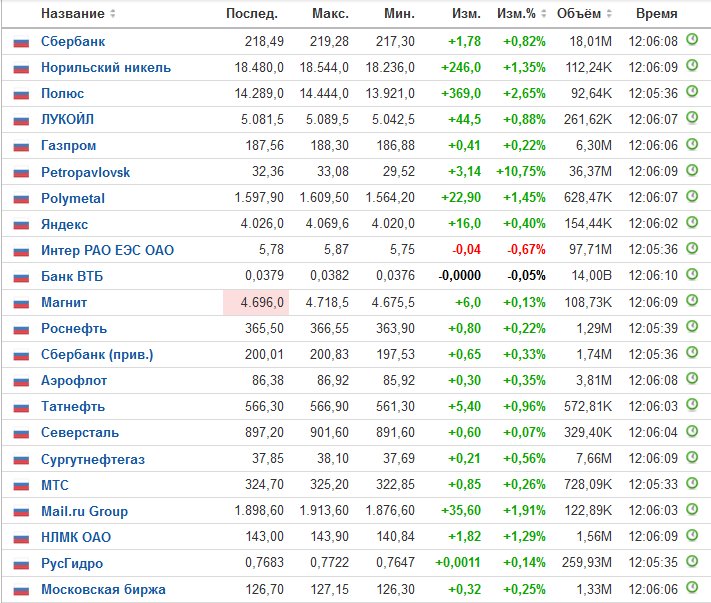Open the Магнит stock link
Image resolution: width=711 pixels, height=603 pixels.
pos(64,302)
